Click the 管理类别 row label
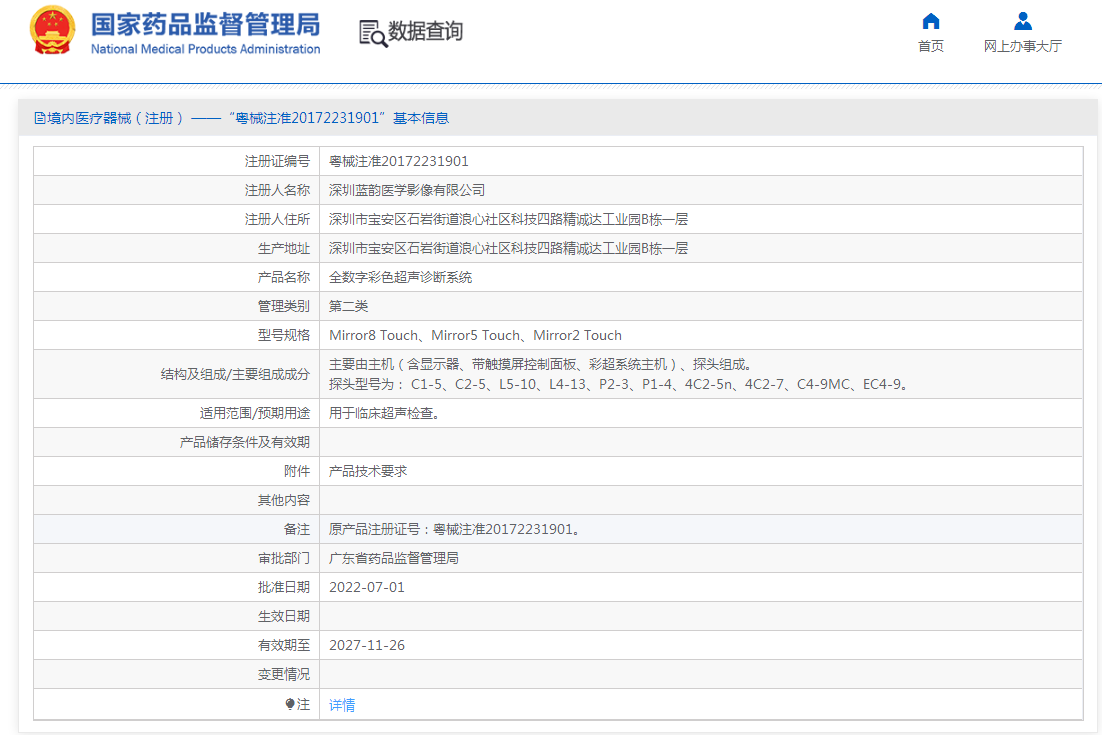This screenshot has height=735, width=1102. (284, 306)
